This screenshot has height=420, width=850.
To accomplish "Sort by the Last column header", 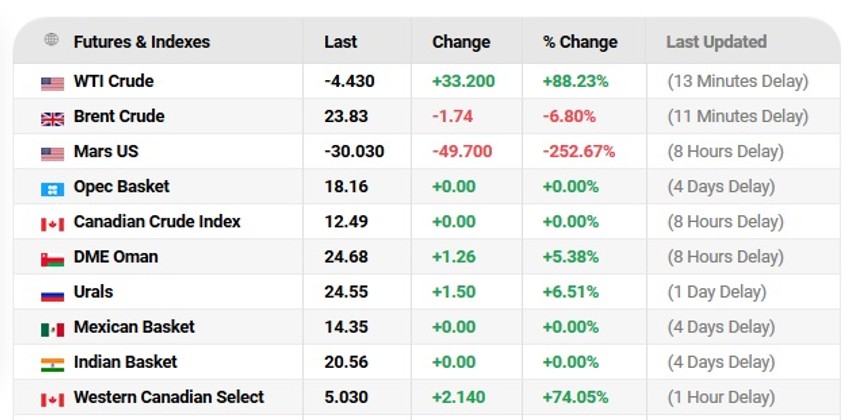I will coord(340,42).
